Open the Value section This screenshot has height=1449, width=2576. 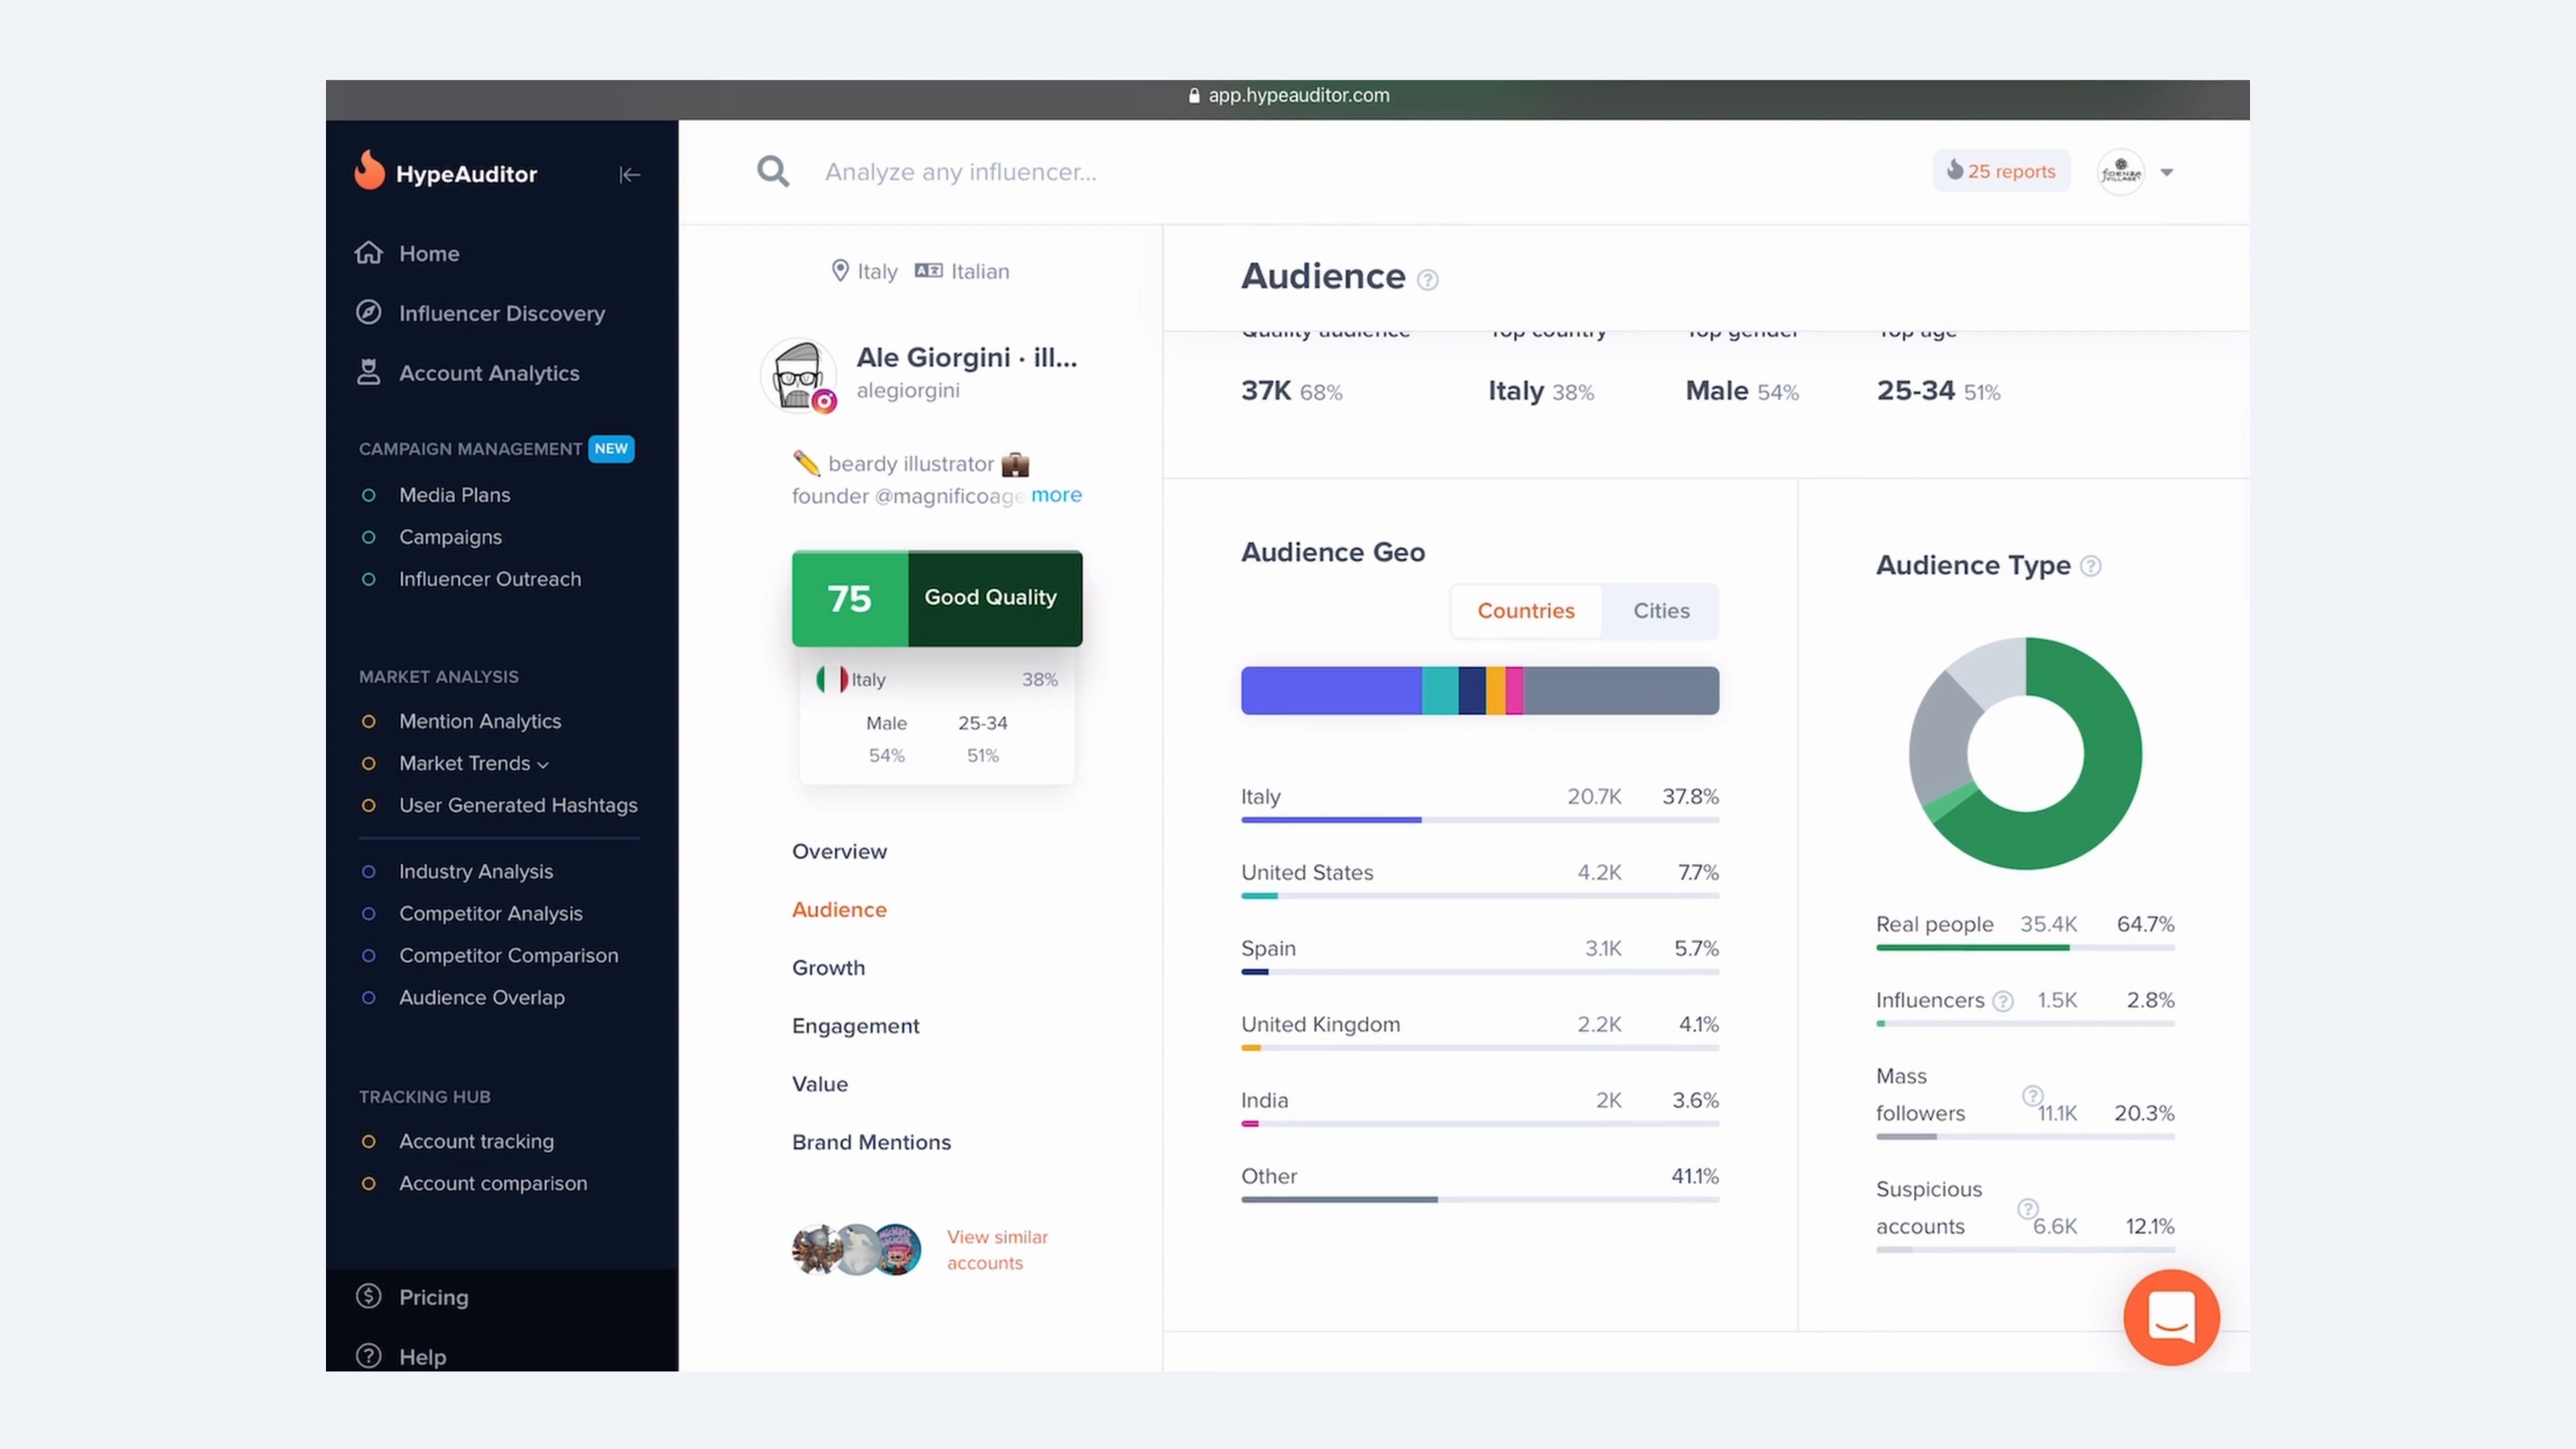[x=819, y=1083]
